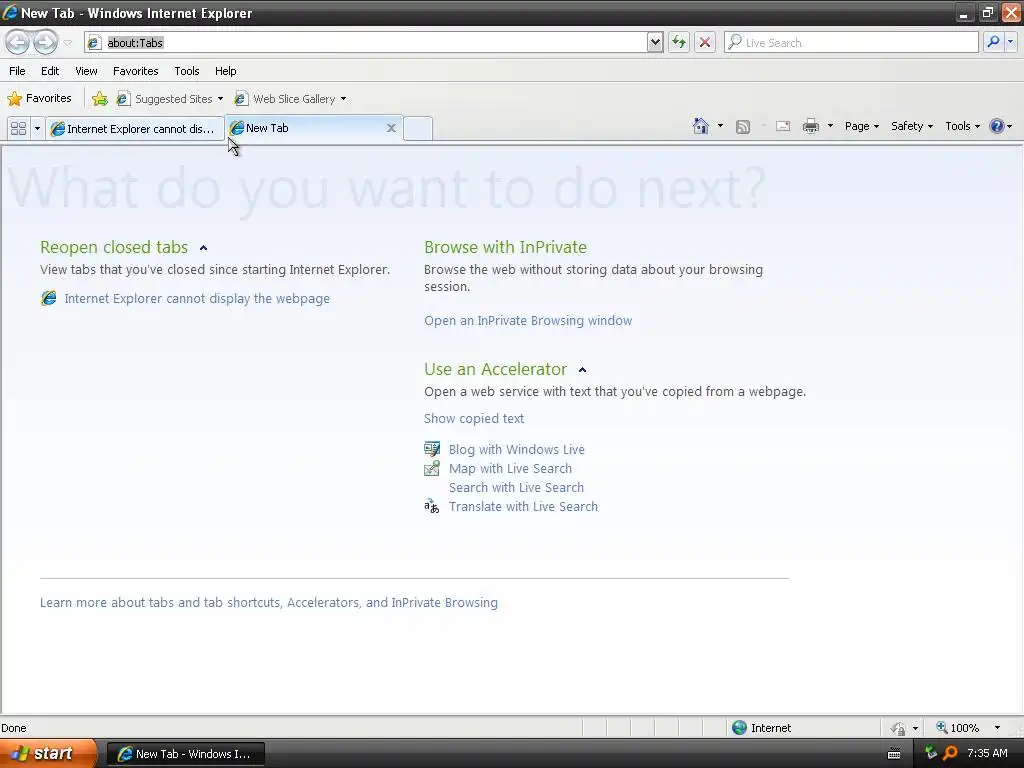Click the Print printer icon
This screenshot has width=1024, height=768.
811,126
